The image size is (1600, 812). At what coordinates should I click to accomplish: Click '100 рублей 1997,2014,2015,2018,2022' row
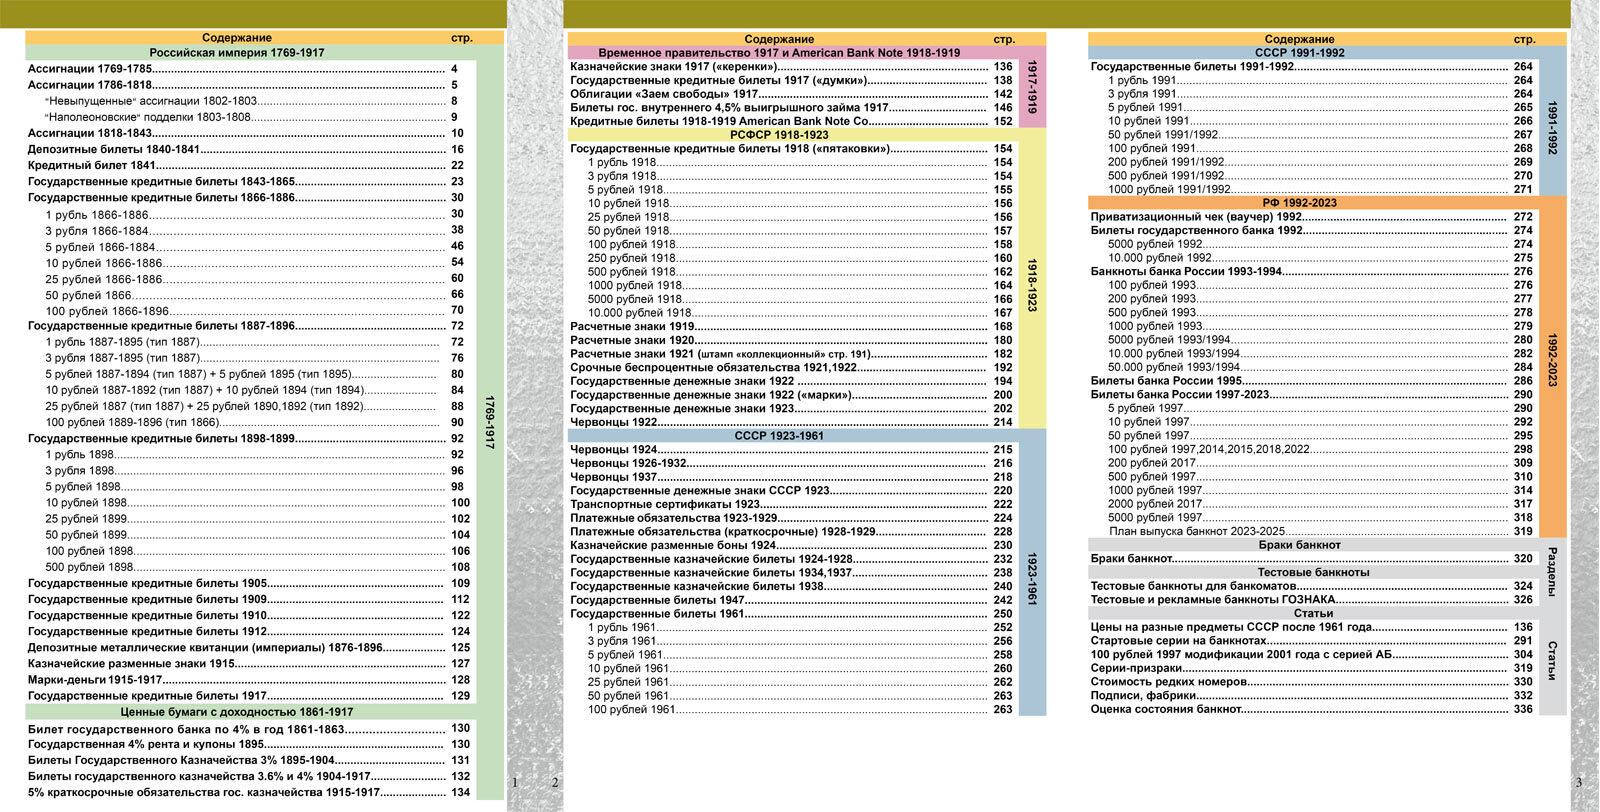point(1320,449)
